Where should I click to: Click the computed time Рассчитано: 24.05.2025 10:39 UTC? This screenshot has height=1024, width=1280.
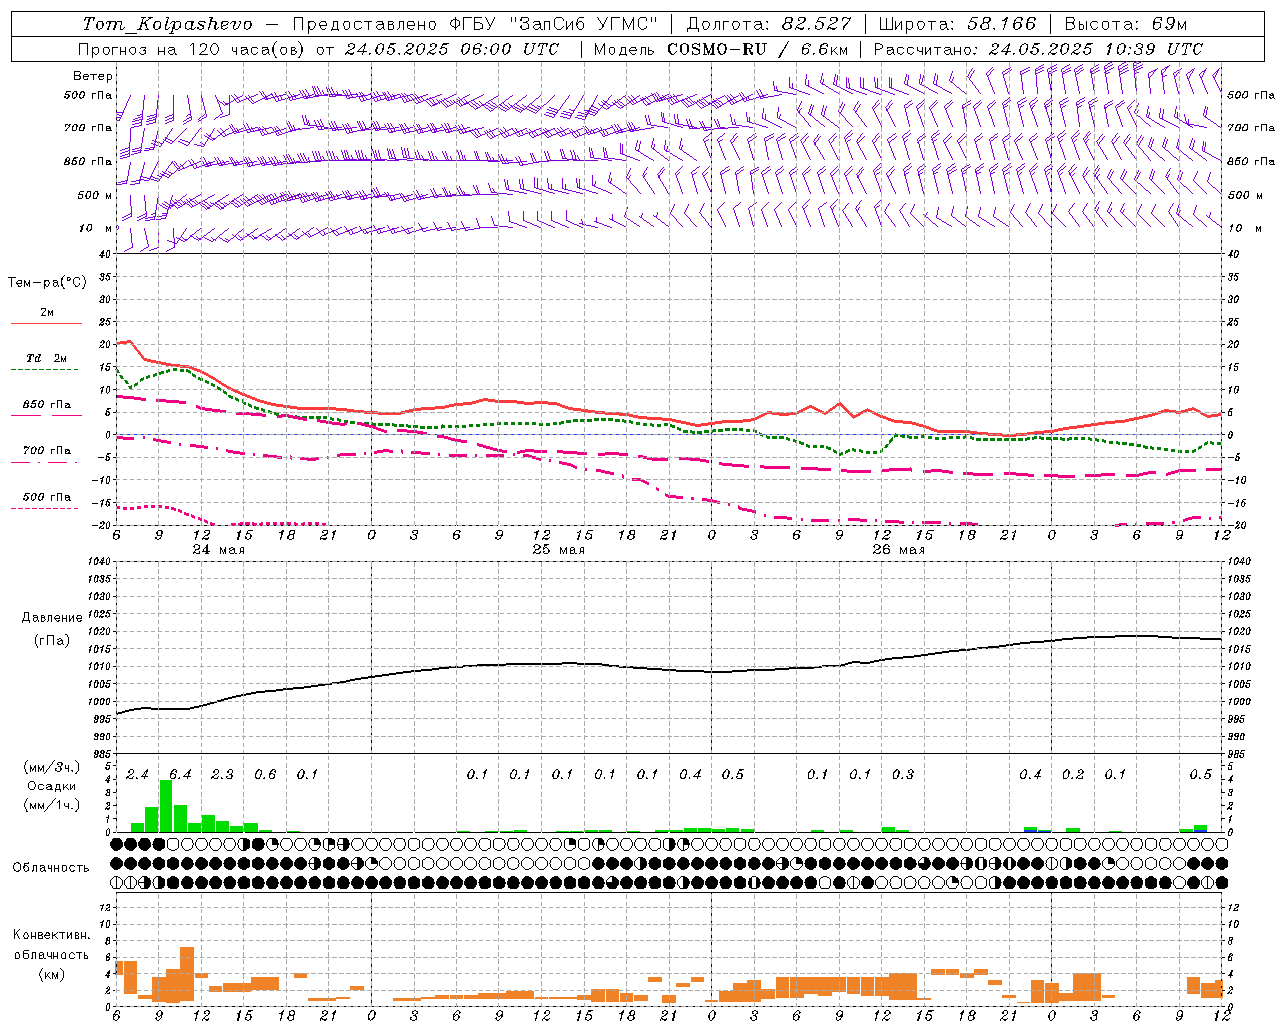[x=1038, y=49]
